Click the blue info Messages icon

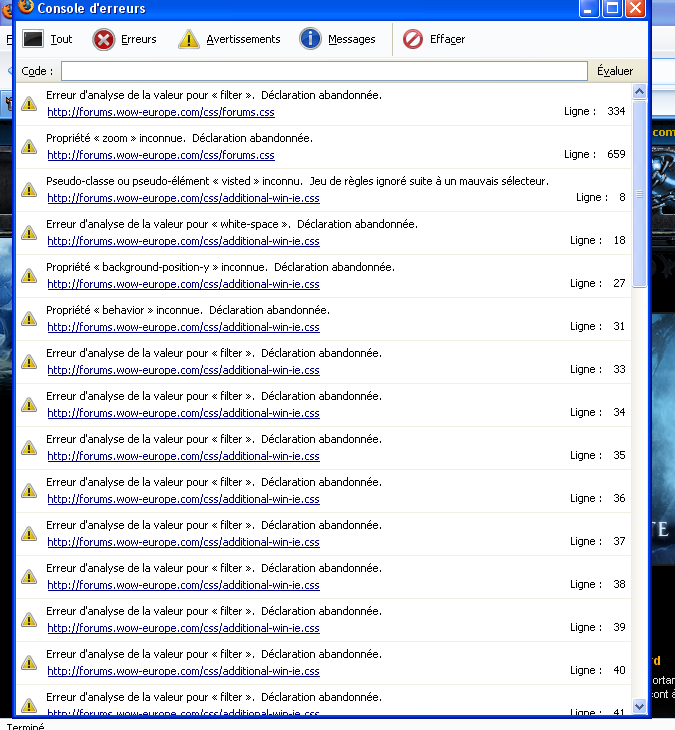pos(310,39)
